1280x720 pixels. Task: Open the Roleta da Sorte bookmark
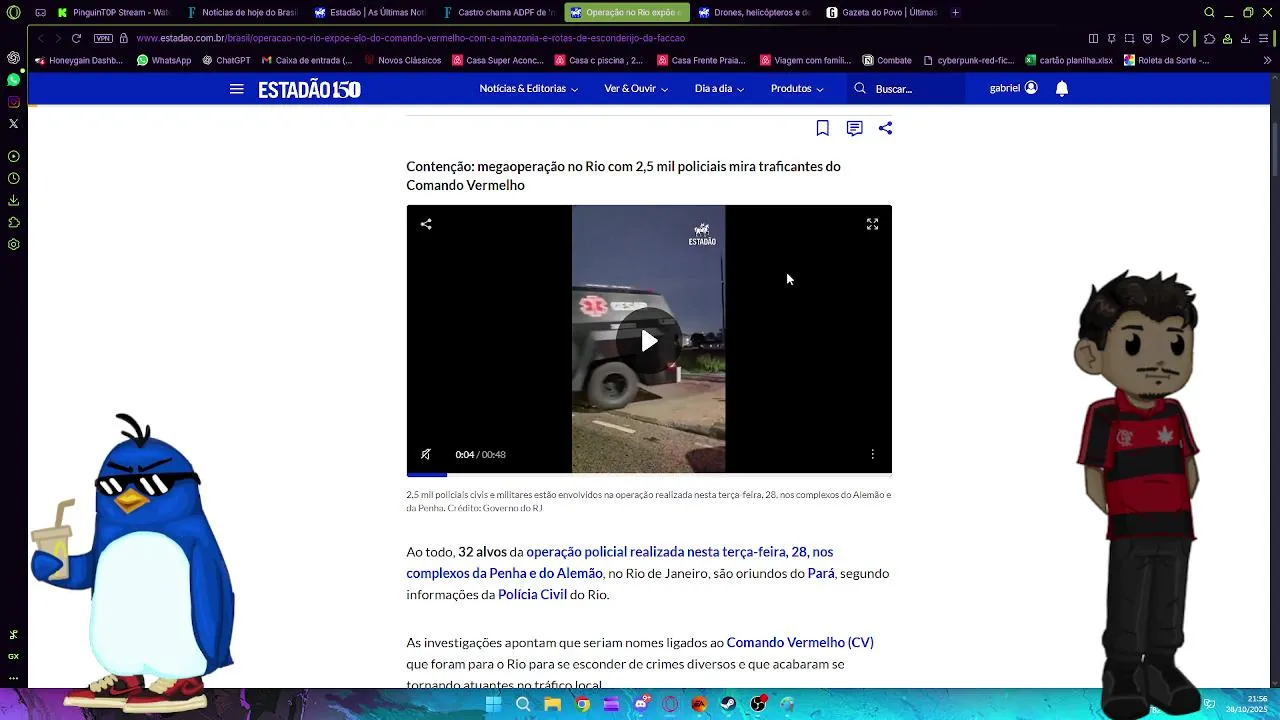pos(1166,60)
